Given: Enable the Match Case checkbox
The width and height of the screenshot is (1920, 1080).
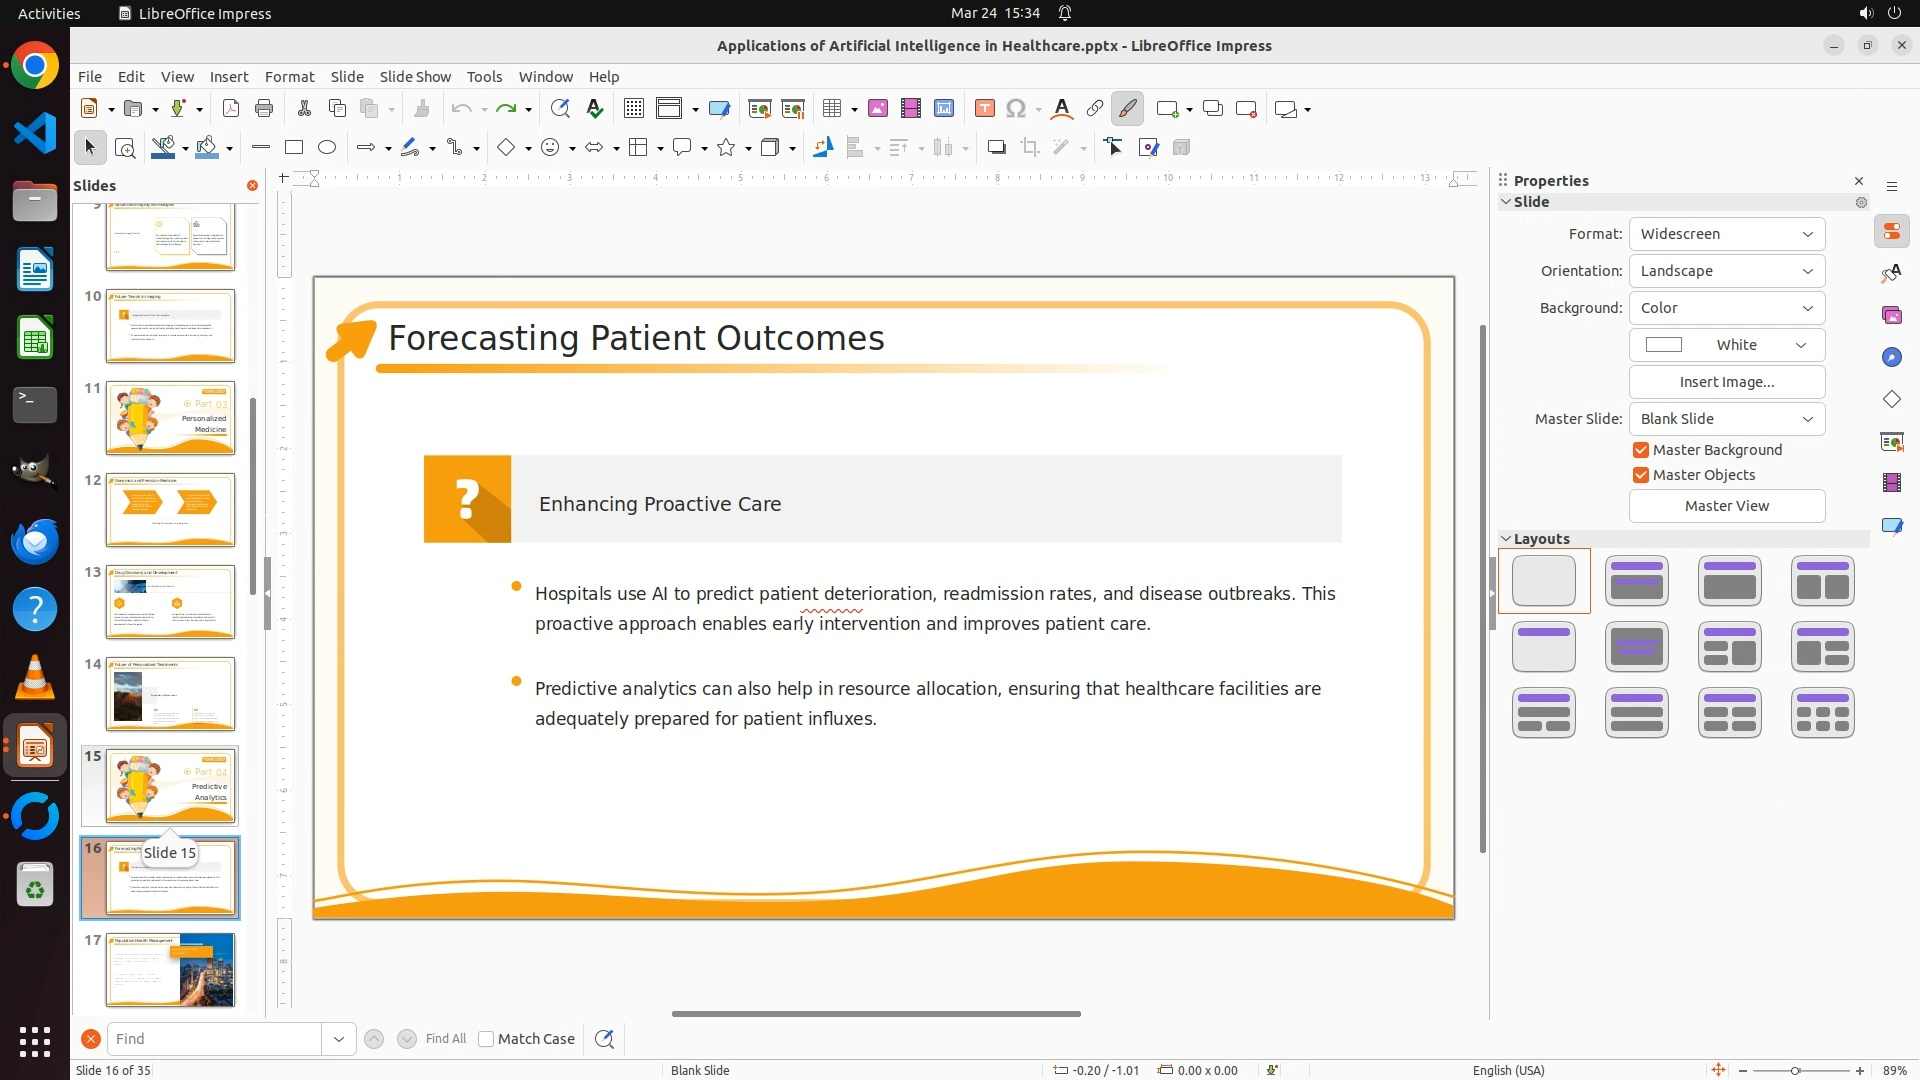Looking at the screenshot, I should [x=487, y=1039].
